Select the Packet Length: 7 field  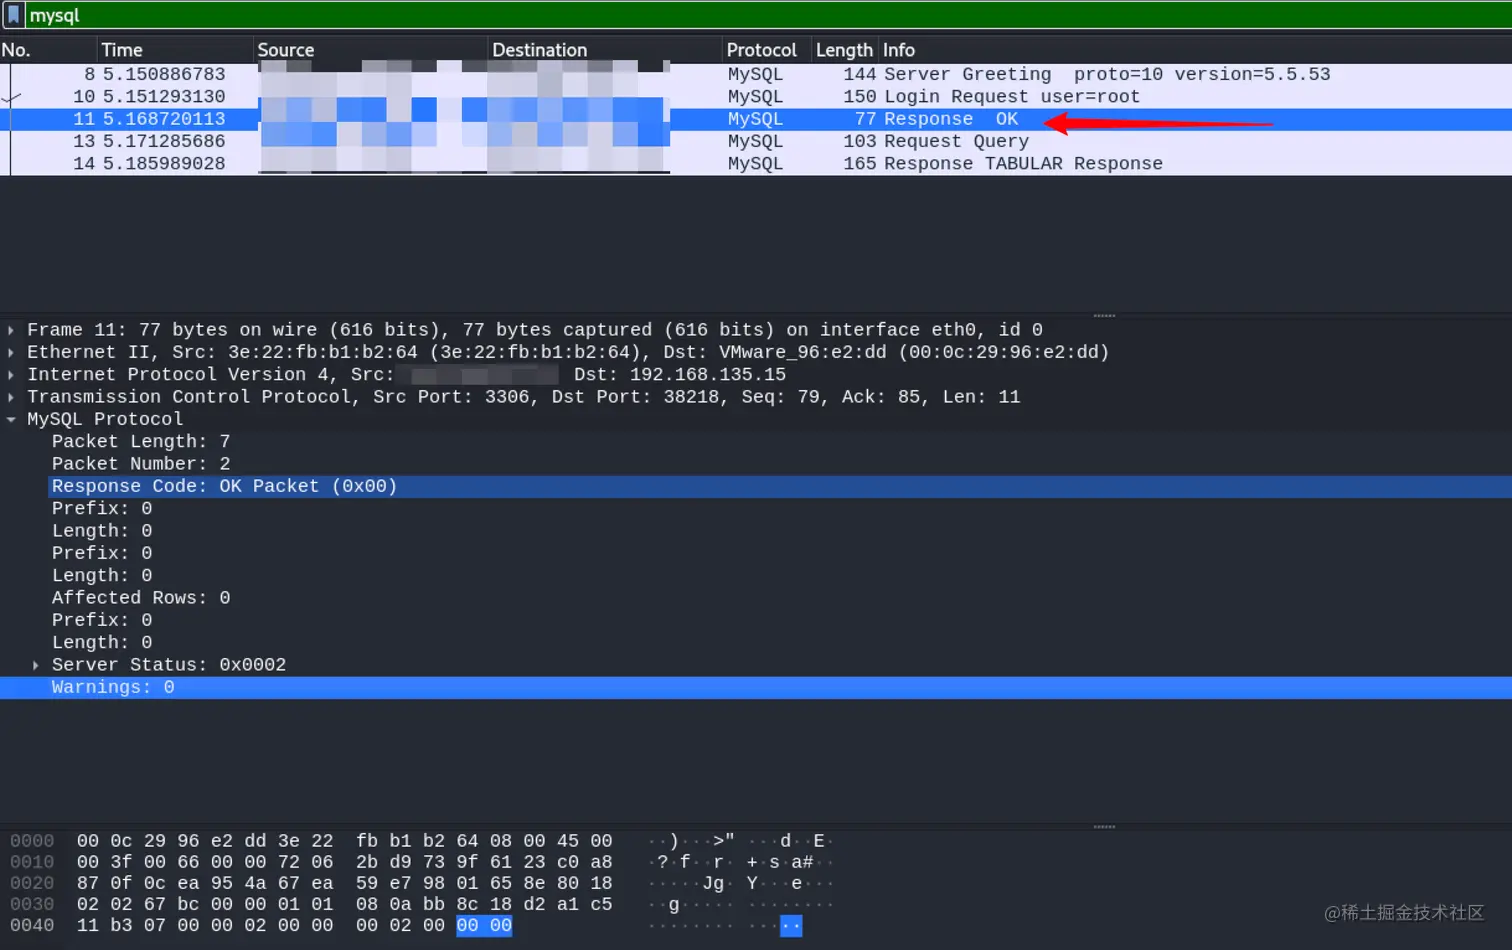(x=141, y=442)
